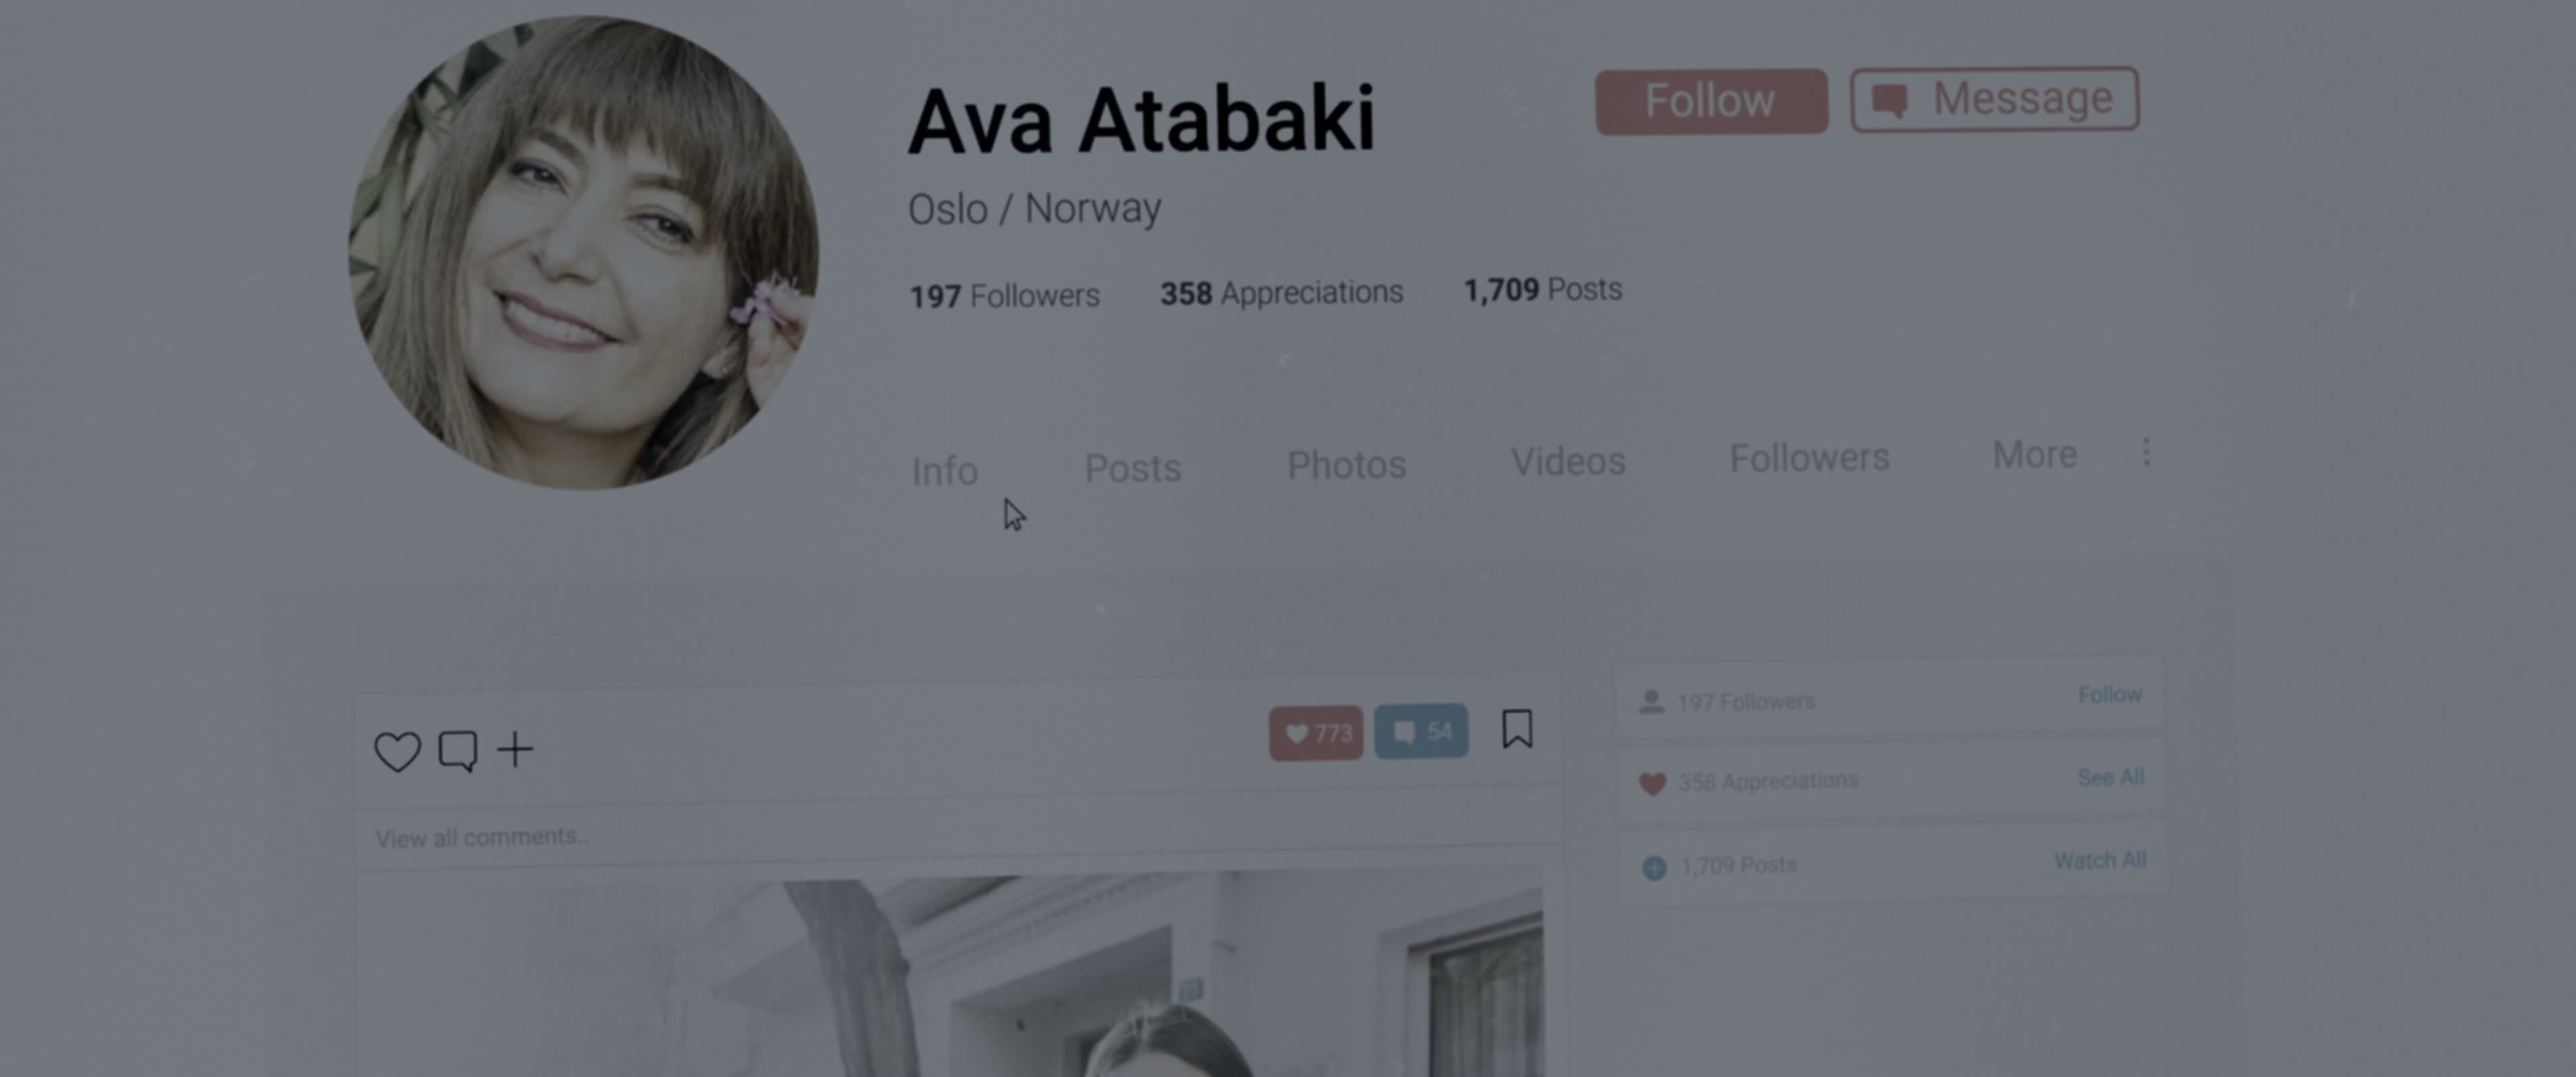Bookmark the post with ribbon icon
The height and width of the screenshot is (1077, 2576).
pyautogui.click(x=1517, y=729)
